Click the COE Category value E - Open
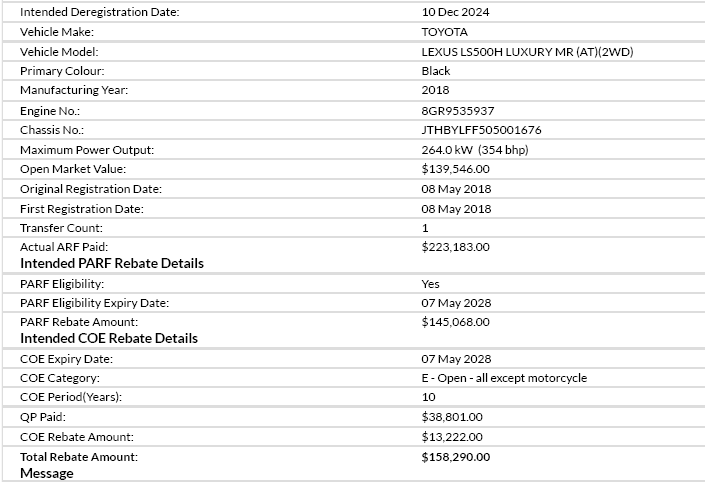This screenshot has width=705, height=482. tap(504, 378)
